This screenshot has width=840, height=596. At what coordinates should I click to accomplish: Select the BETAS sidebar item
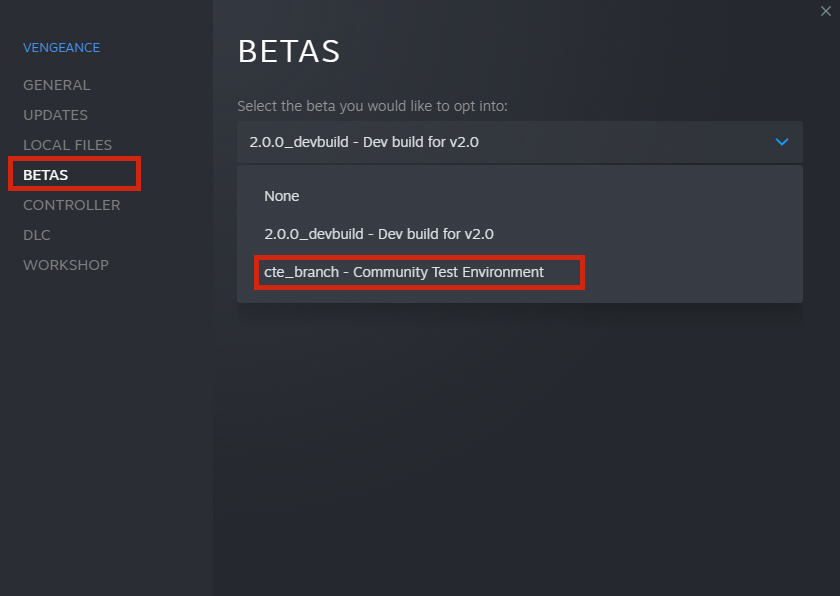46,175
